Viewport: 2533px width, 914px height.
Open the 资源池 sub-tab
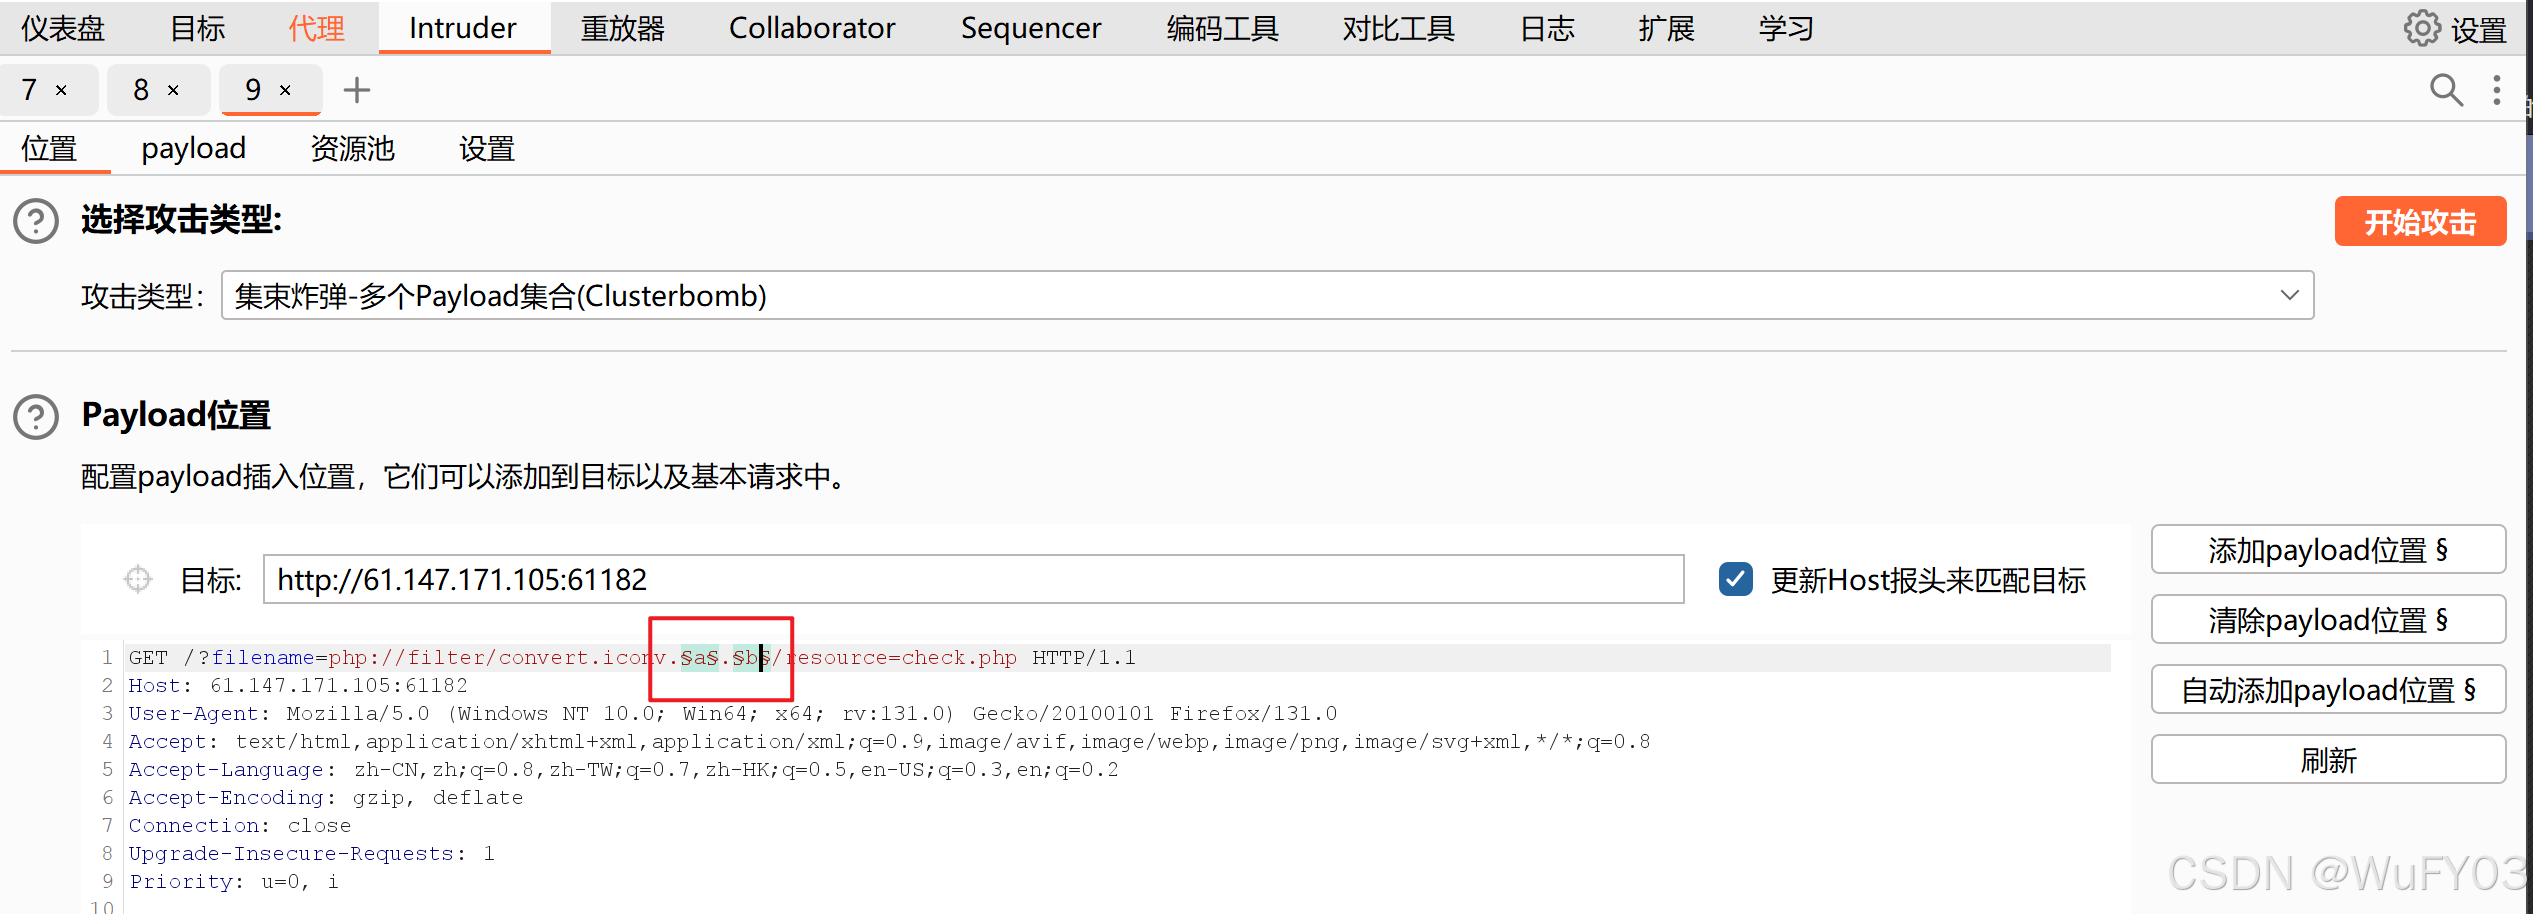pos(352,148)
